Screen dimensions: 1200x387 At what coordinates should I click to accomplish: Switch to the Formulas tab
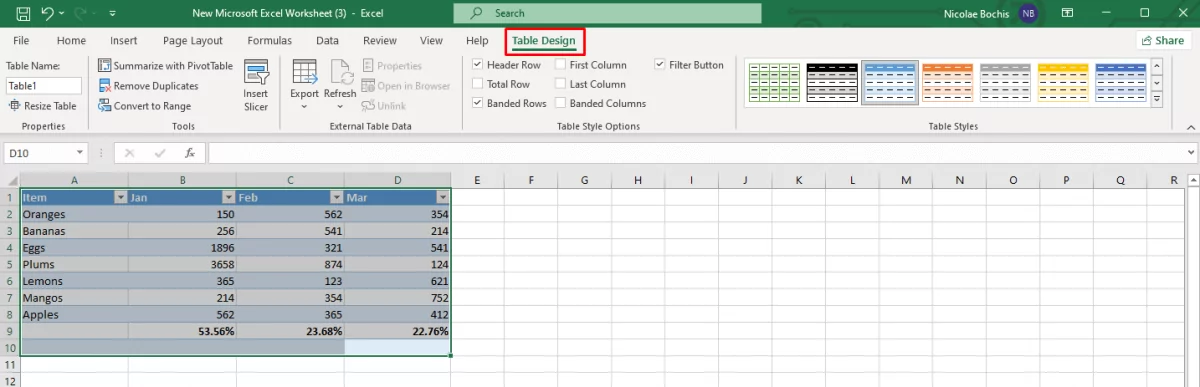[x=270, y=41]
